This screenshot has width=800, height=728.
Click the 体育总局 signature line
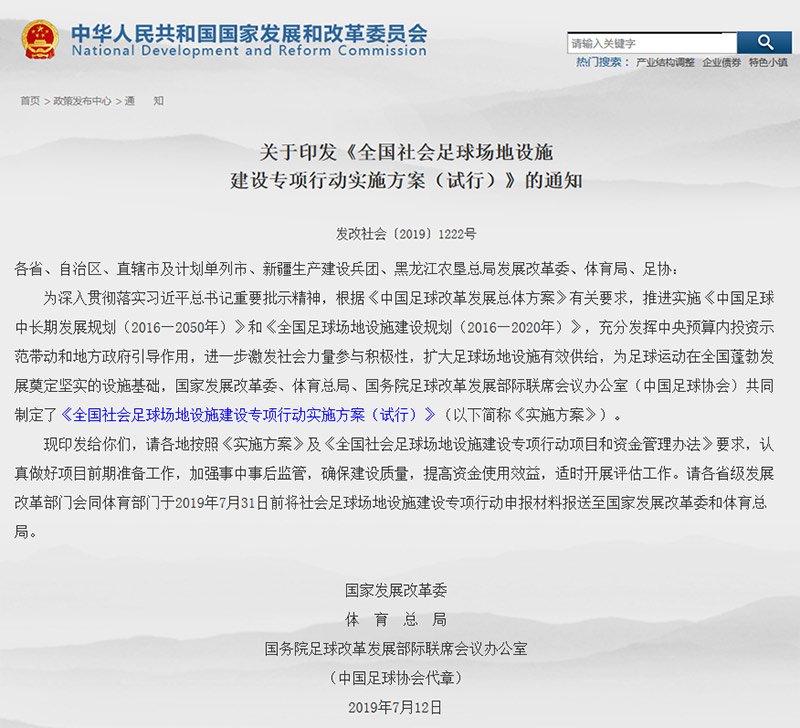coord(399,620)
